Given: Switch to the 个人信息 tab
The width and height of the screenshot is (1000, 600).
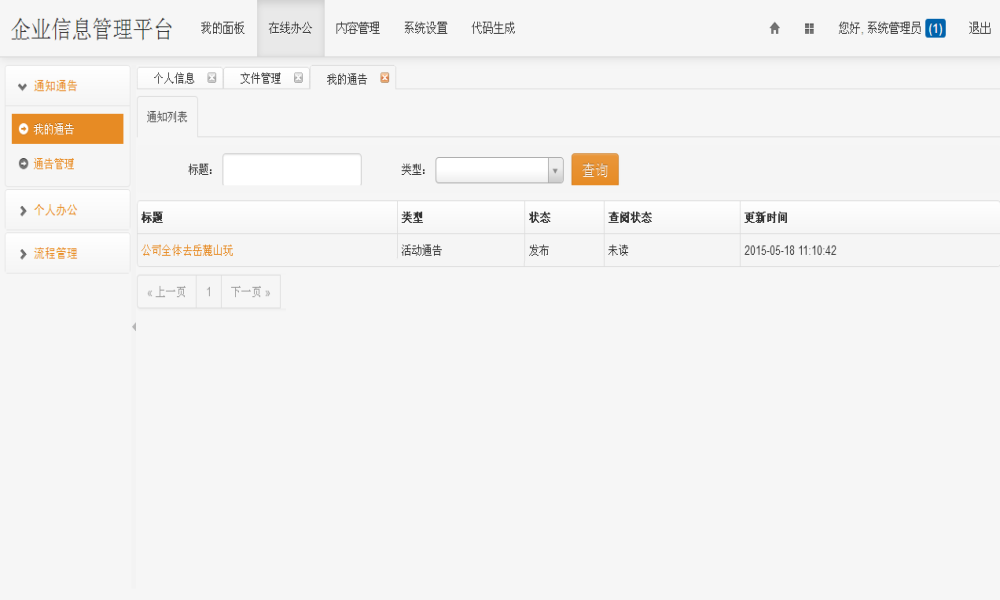Looking at the screenshot, I should (x=174, y=78).
